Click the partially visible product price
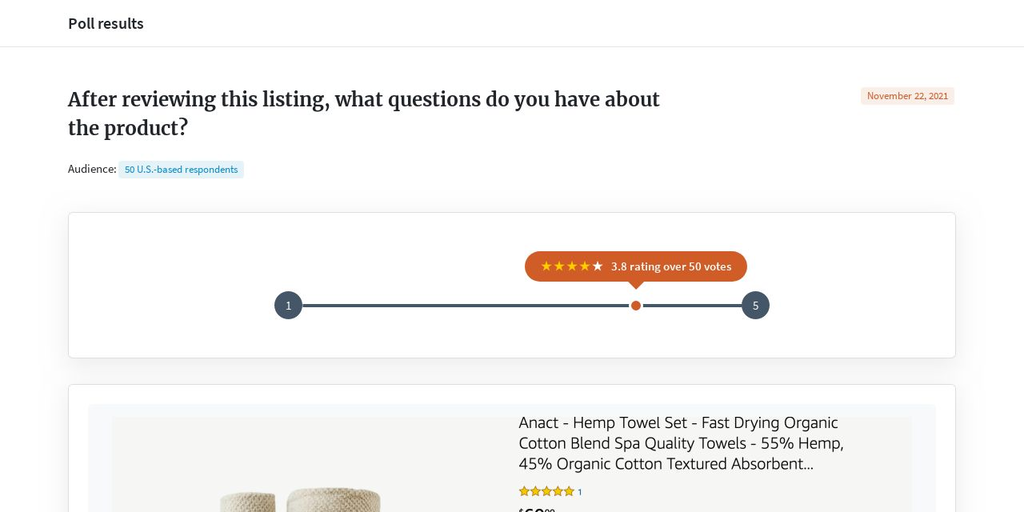The height and width of the screenshot is (512, 1024). [x=536, y=509]
